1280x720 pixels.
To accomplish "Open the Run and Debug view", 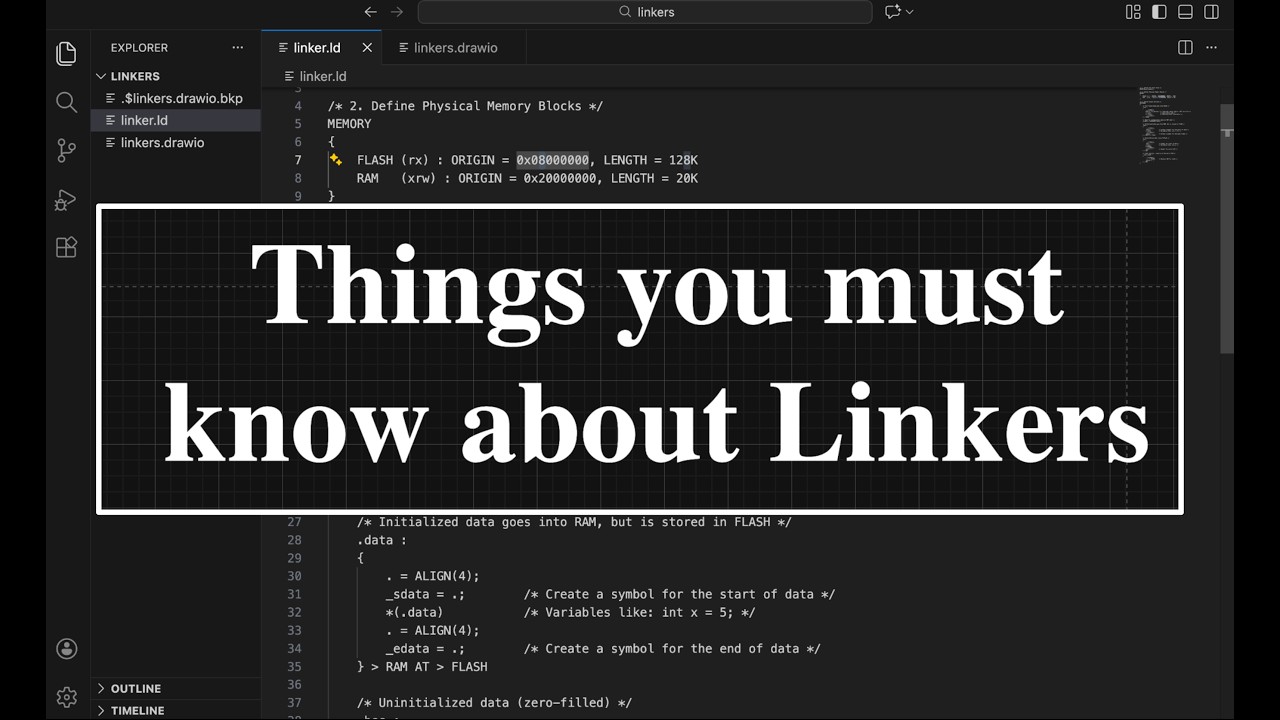I will point(66,199).
